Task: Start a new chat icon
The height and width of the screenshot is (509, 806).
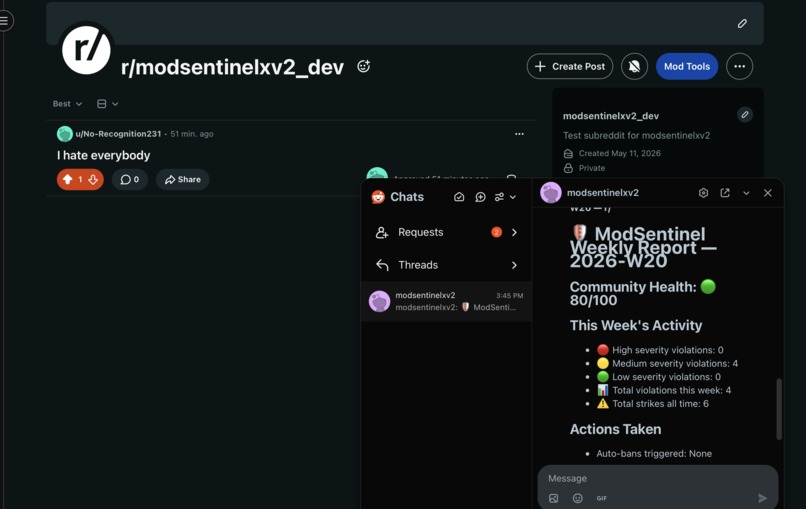Action: (x=480, y=197)
